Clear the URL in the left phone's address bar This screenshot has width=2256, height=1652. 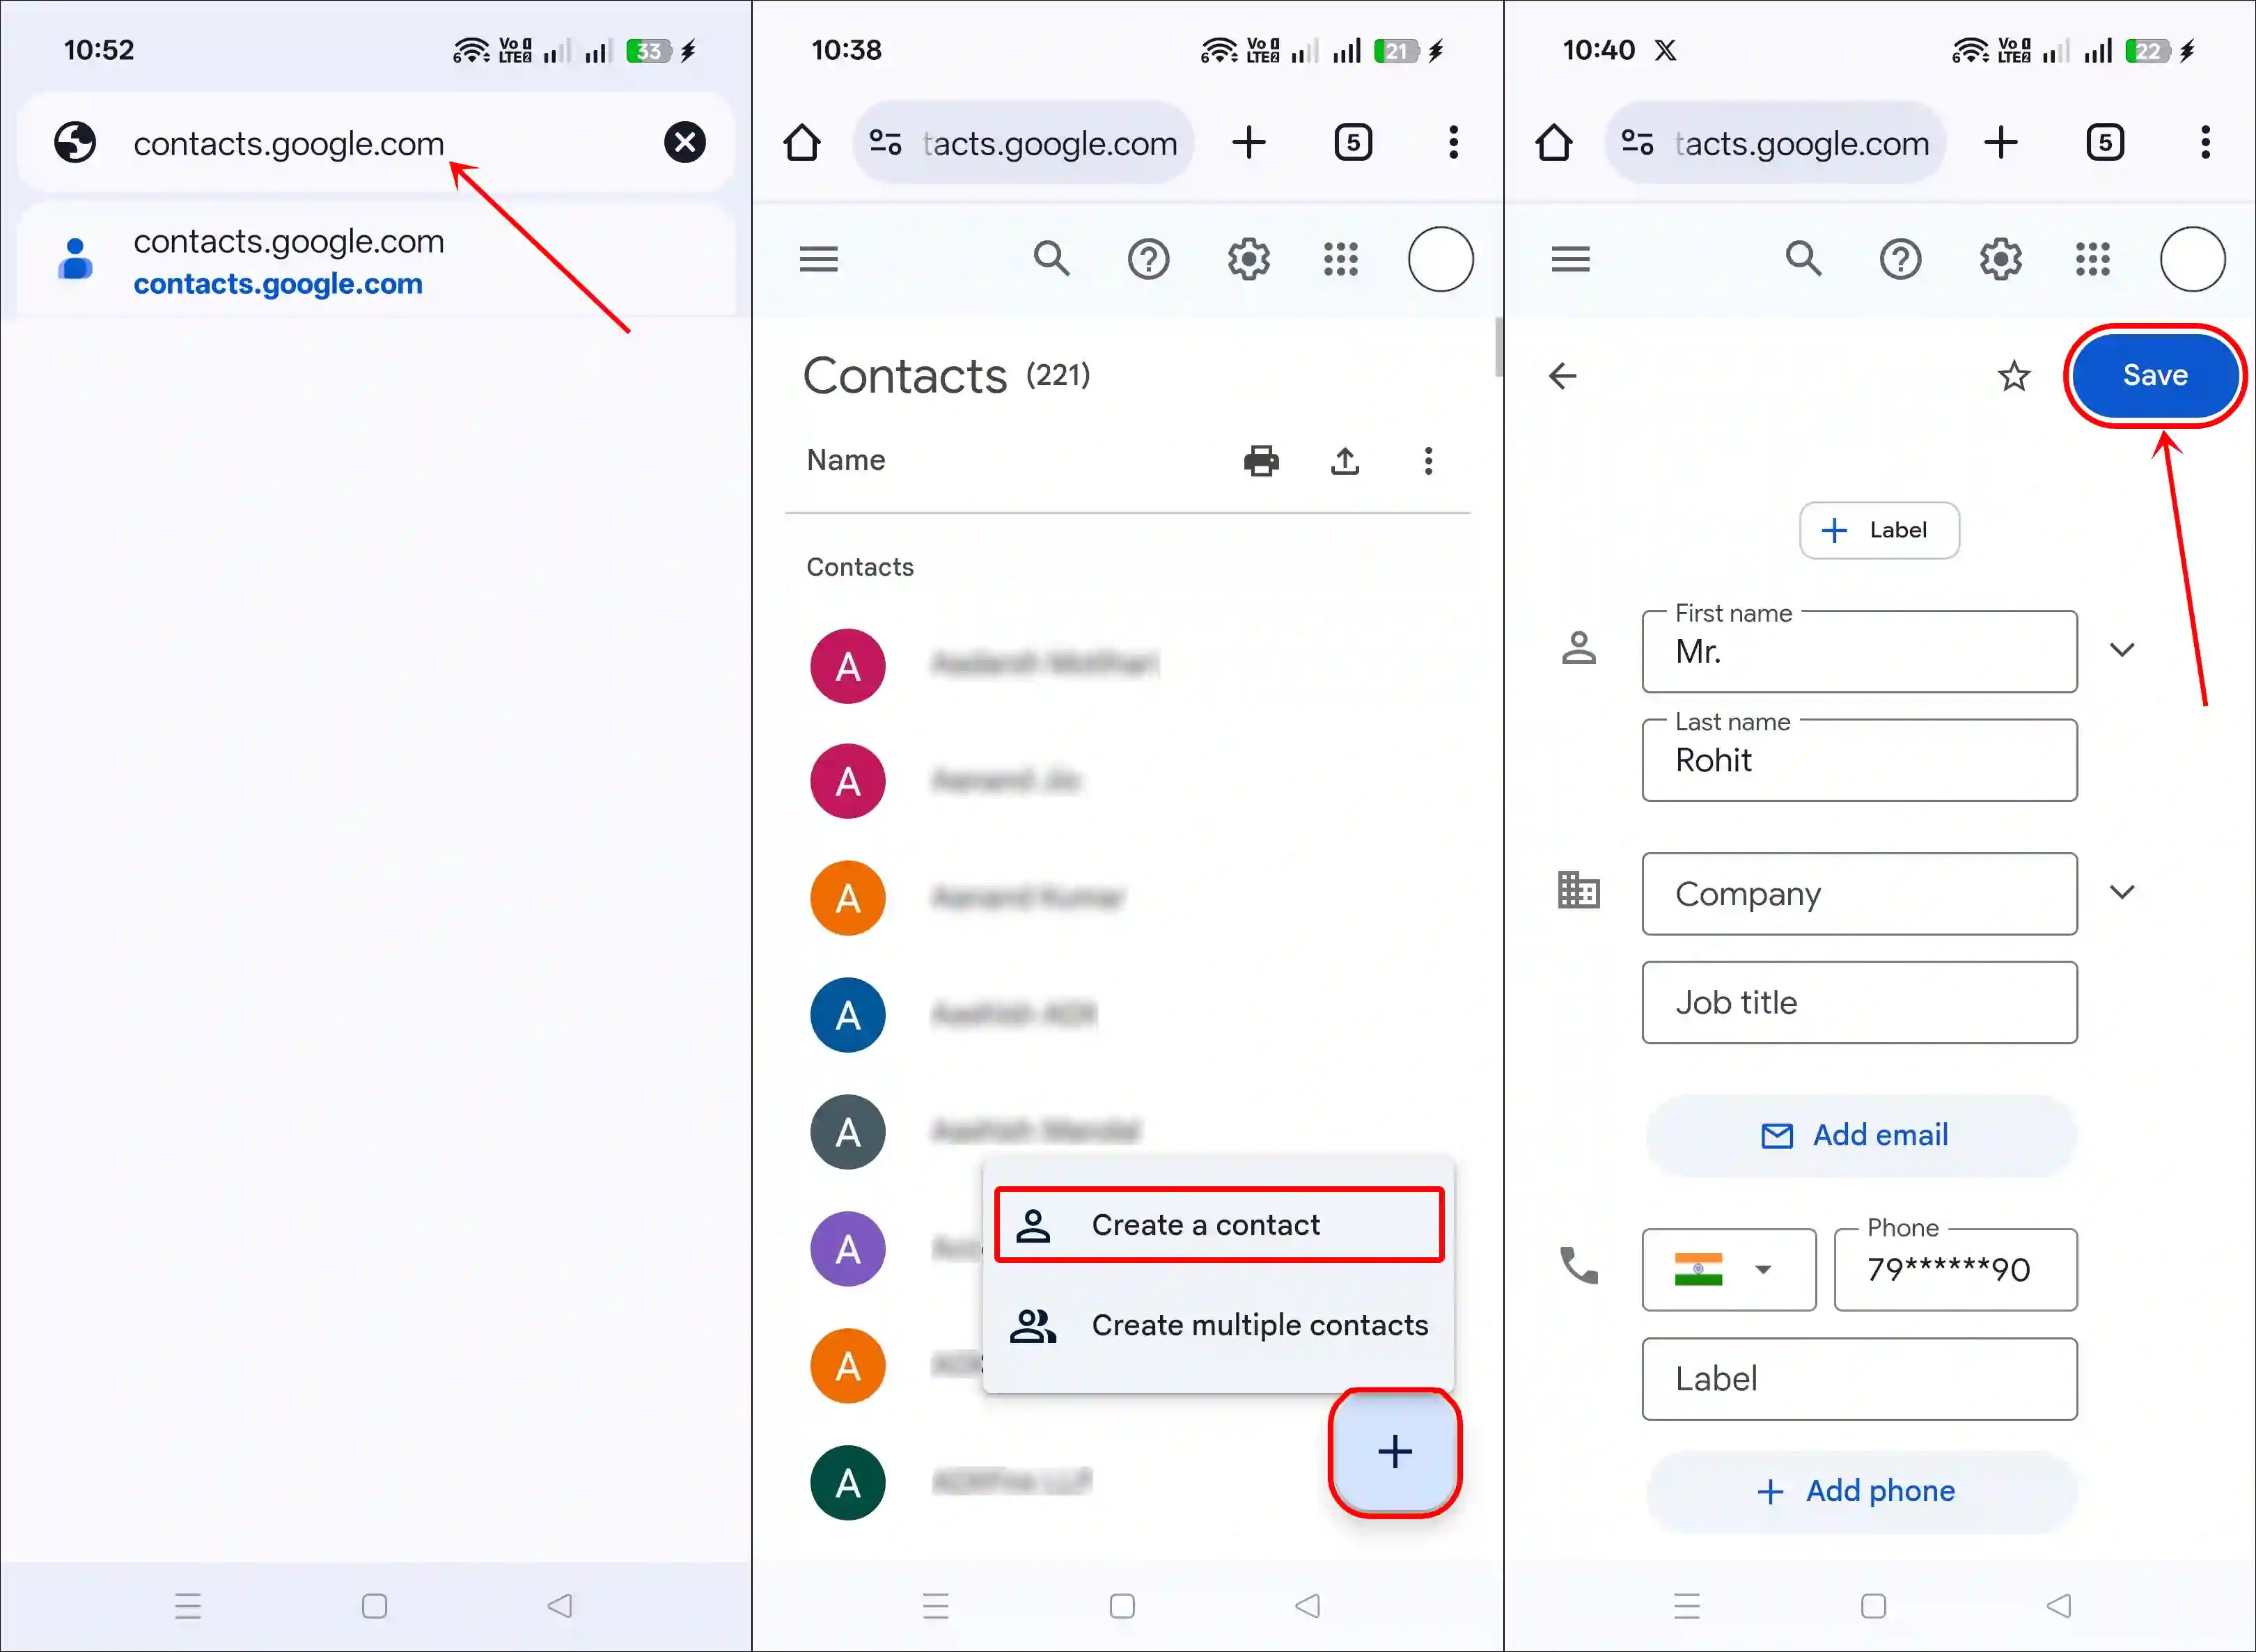tap(685, 142)
